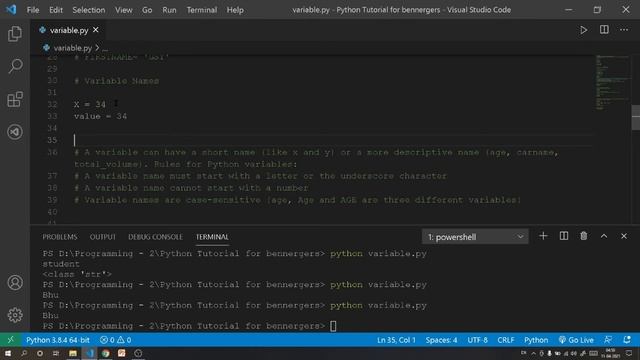Maximize the terminal panel size
The height and width of the screenshot is (360, 640).
[x=604, y=236]
